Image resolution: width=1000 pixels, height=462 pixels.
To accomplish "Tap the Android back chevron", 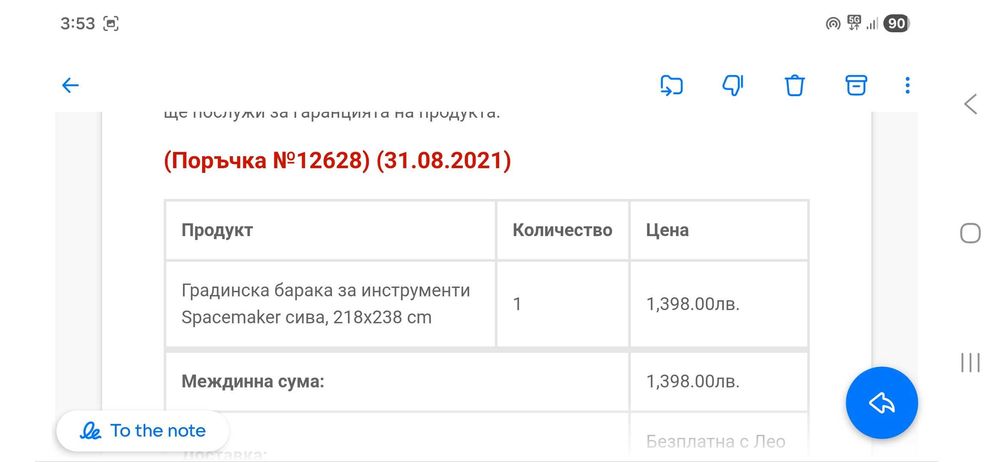I will pos(970,104).
